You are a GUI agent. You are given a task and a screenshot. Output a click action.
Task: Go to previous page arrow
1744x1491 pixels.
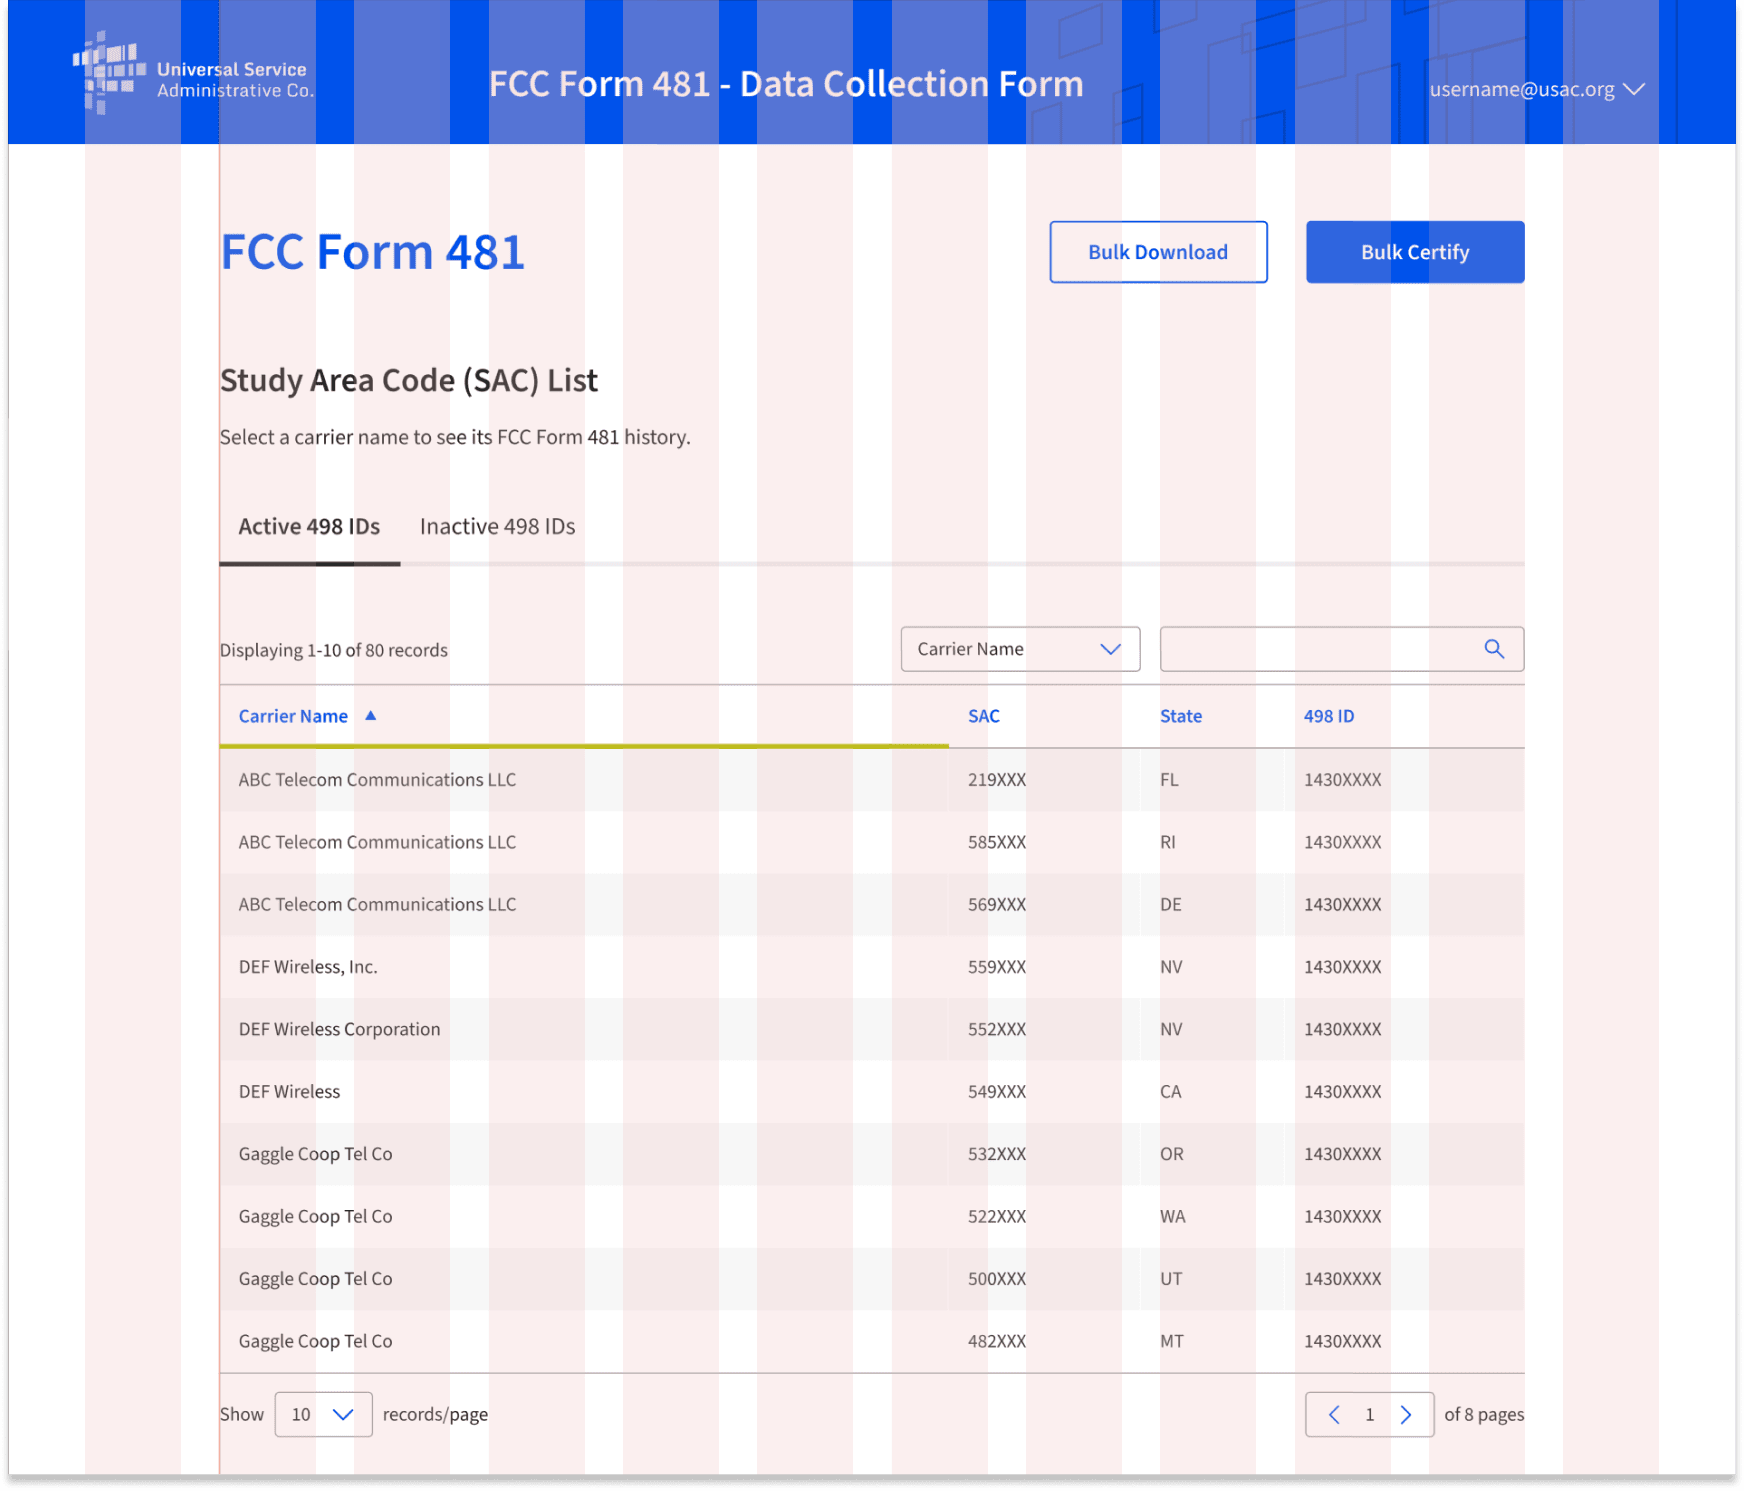click(x=1334, y=1414)
